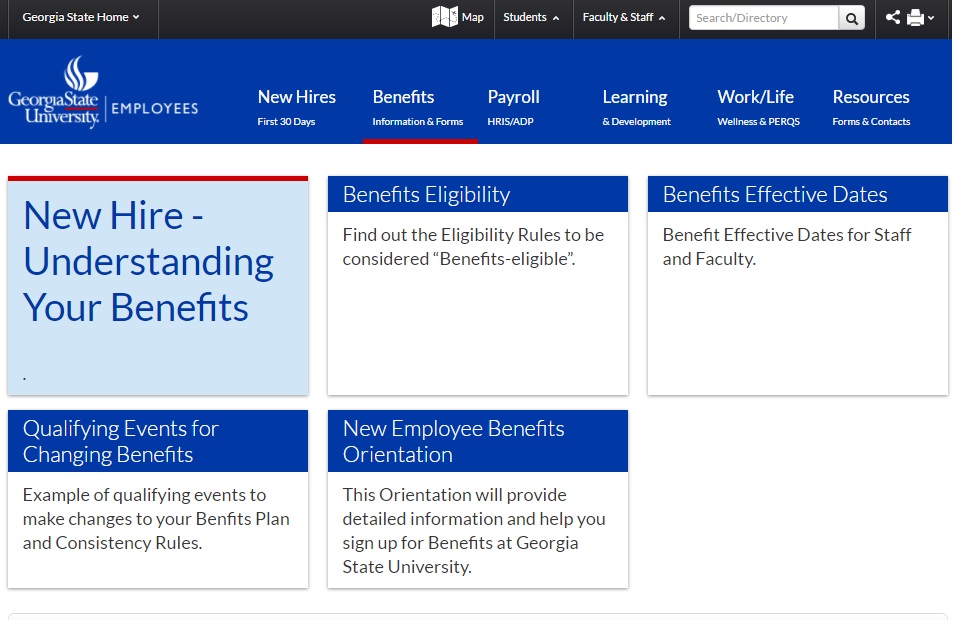Open the New Hires menu
Viewport: 954px width, 620px height.
click(296, 107)
